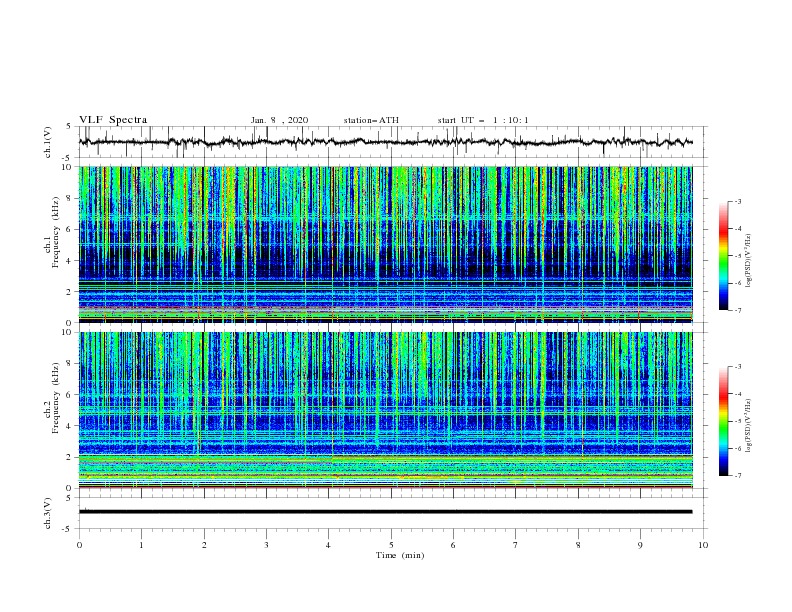
Task: Click time axis tick label '0'
Action: click(79, 545)
